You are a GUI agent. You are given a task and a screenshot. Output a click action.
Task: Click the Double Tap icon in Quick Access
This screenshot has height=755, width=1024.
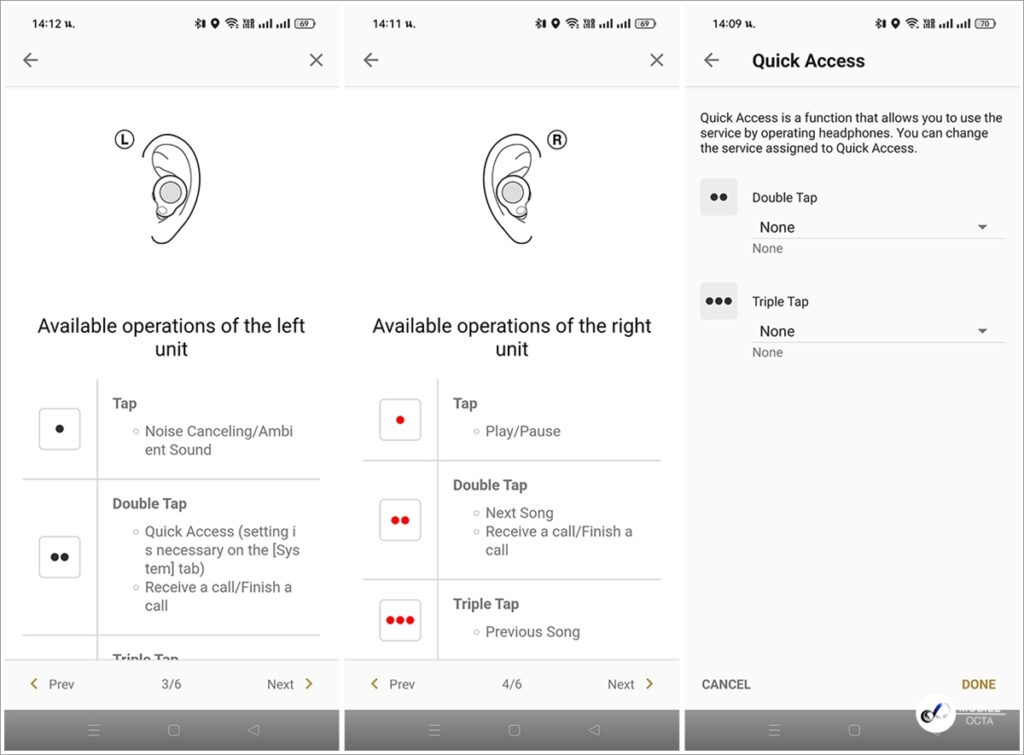tap(718, 197)
